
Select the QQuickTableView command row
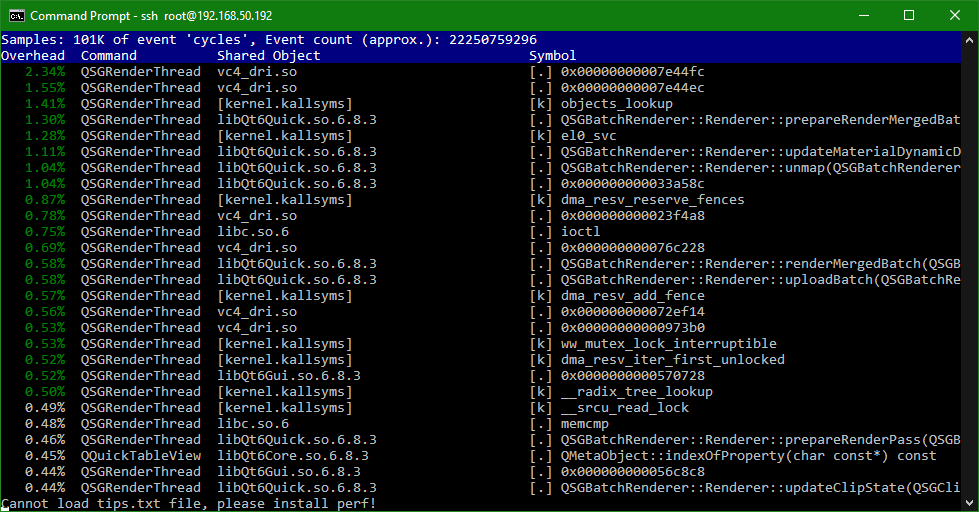(481, 456)
